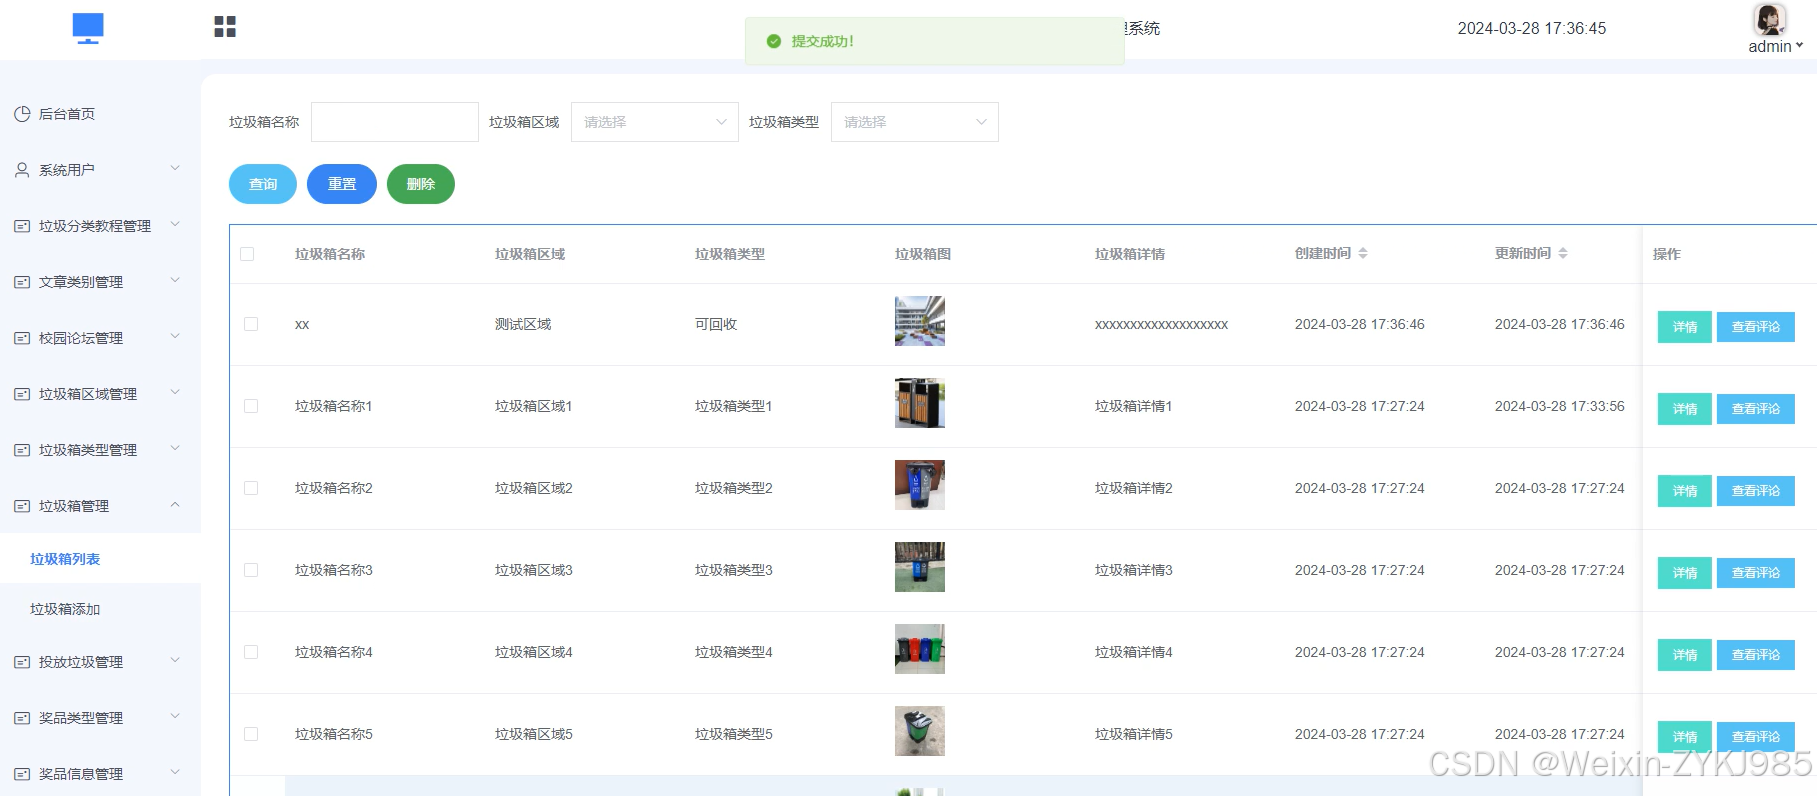The width and height of the screenshot is (1817, 796).
Task: Check the row checkbox for 垃圾箱名称5
Action: point(251,734)
